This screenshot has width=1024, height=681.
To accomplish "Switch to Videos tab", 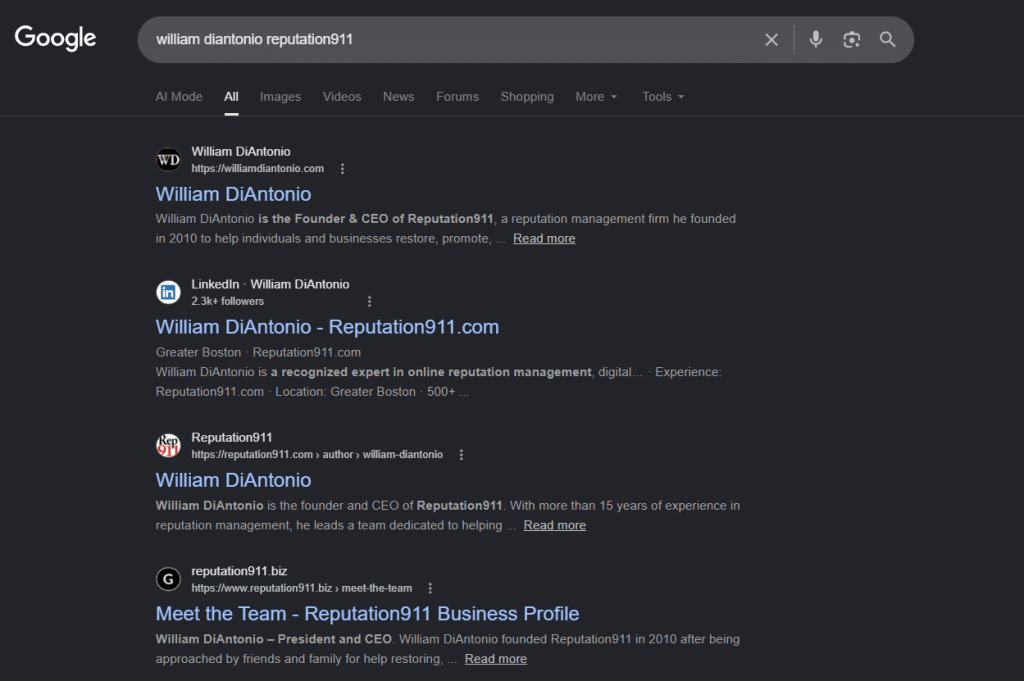I will pos(342,97).
